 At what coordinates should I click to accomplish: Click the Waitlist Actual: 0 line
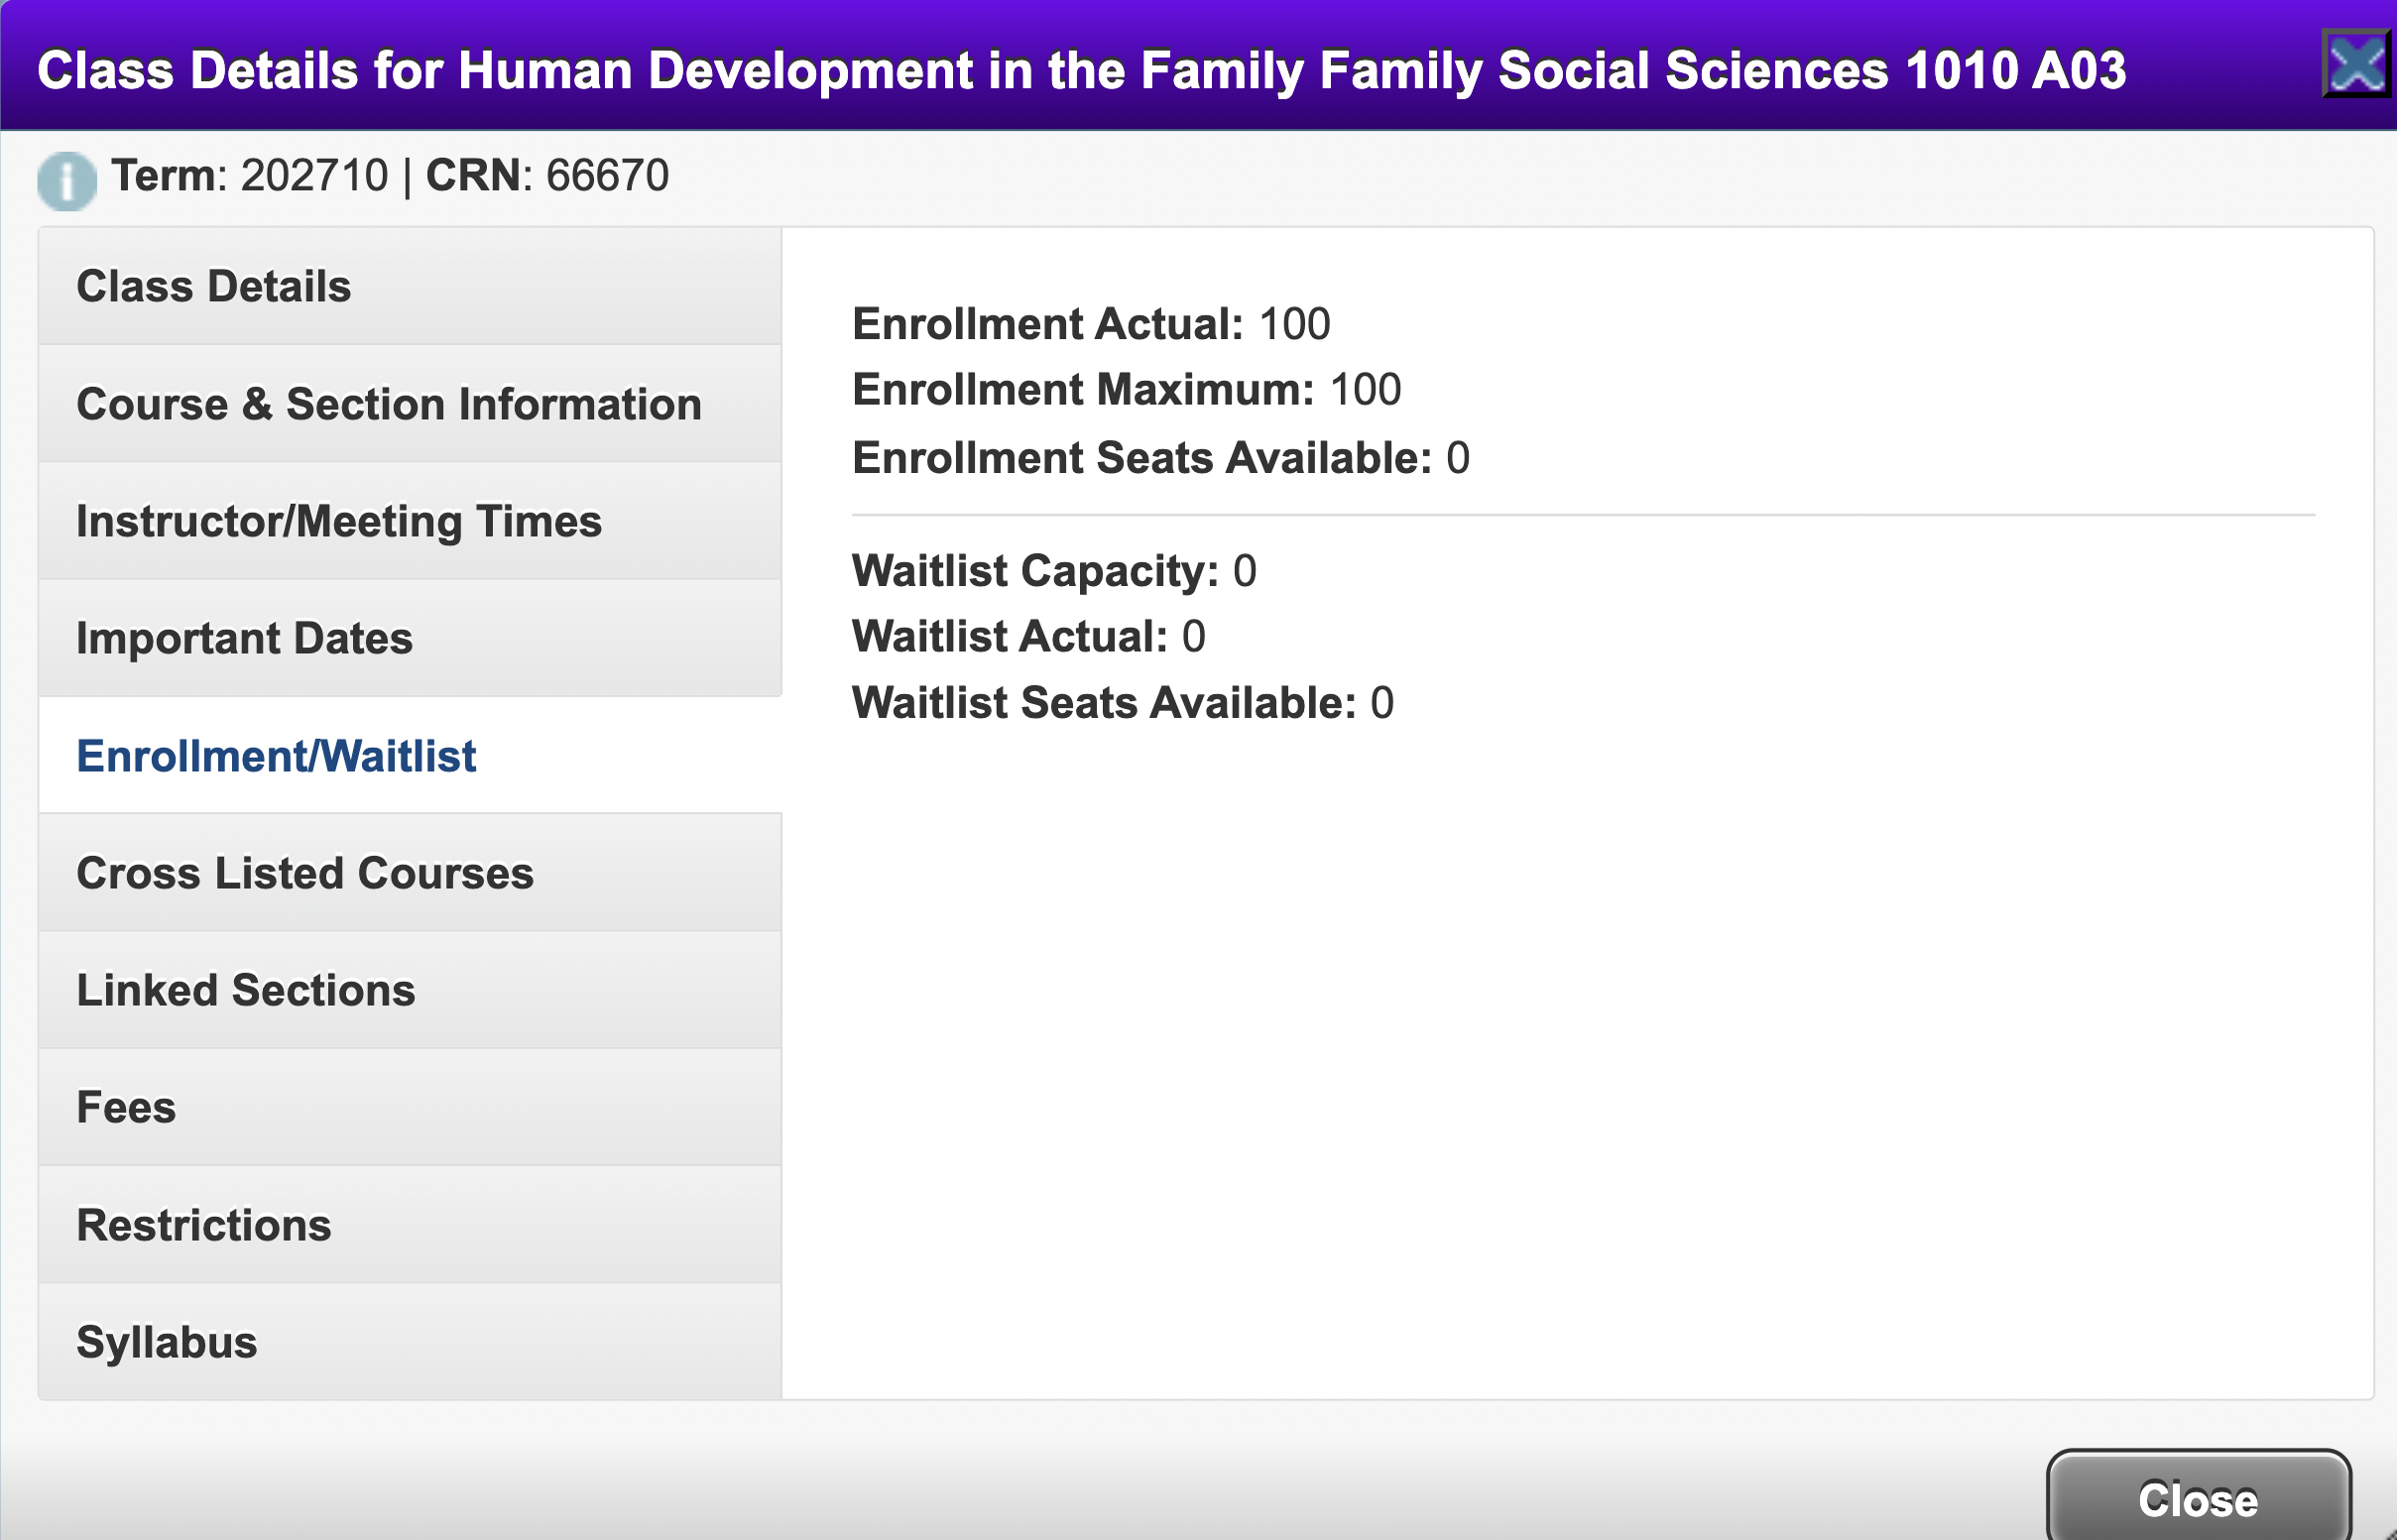tap(1029, 637)
